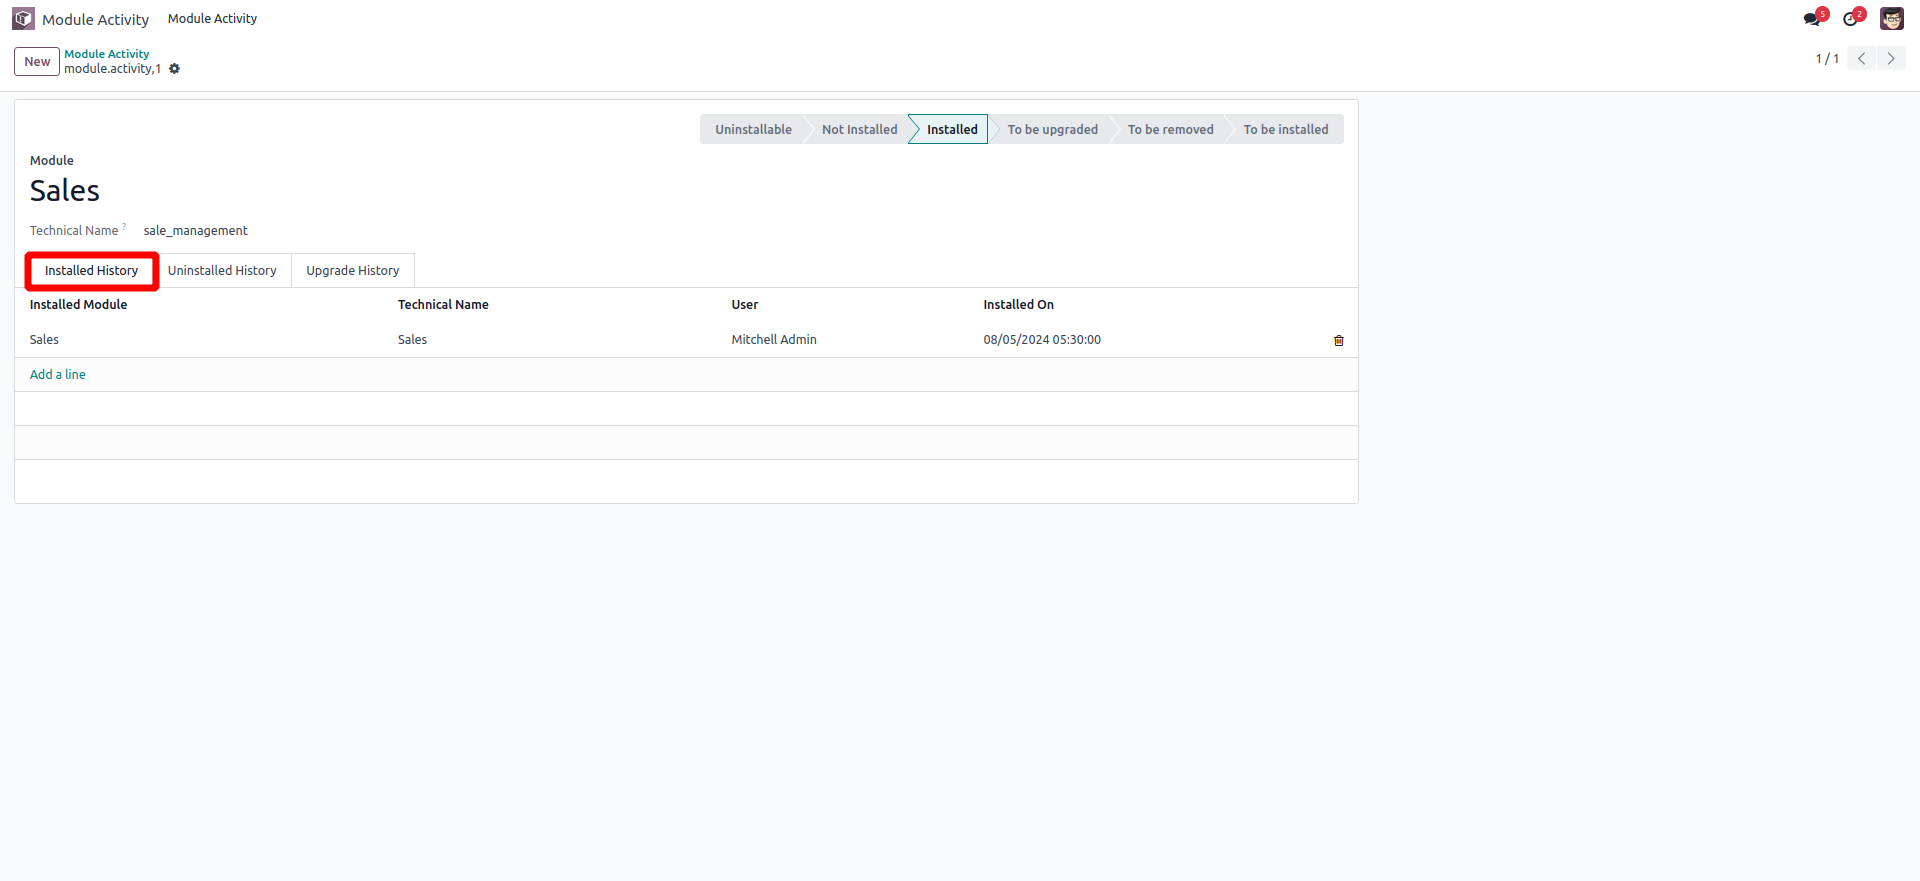Set status to Uninstallable
The image size is (1920, 881).
[x=753, y=129]
